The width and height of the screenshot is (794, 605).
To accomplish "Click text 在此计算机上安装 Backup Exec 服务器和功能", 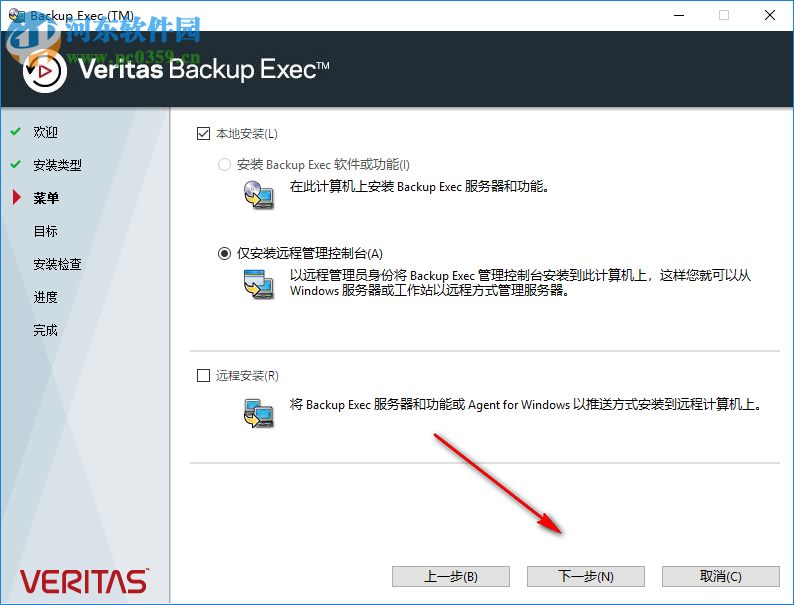I will point(419,187).
